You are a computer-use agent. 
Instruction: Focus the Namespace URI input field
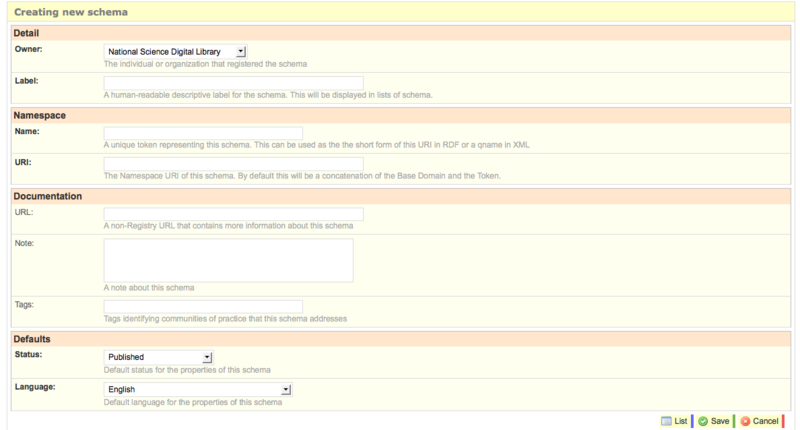234,164
